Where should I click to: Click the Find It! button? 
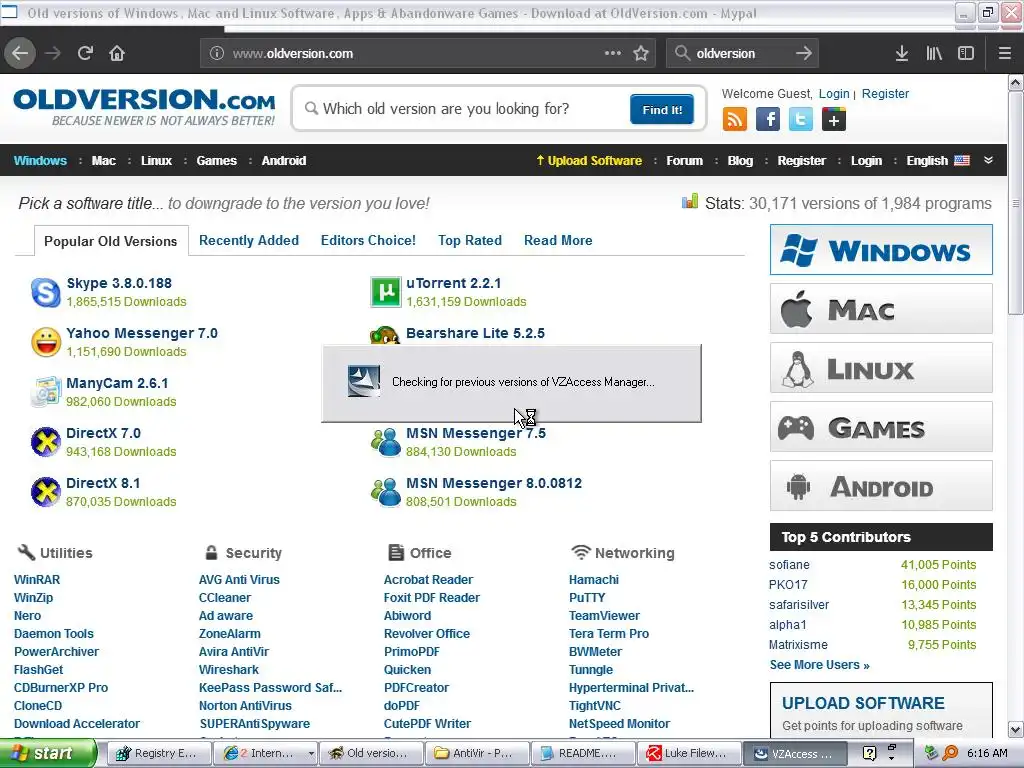coord(662,110)
